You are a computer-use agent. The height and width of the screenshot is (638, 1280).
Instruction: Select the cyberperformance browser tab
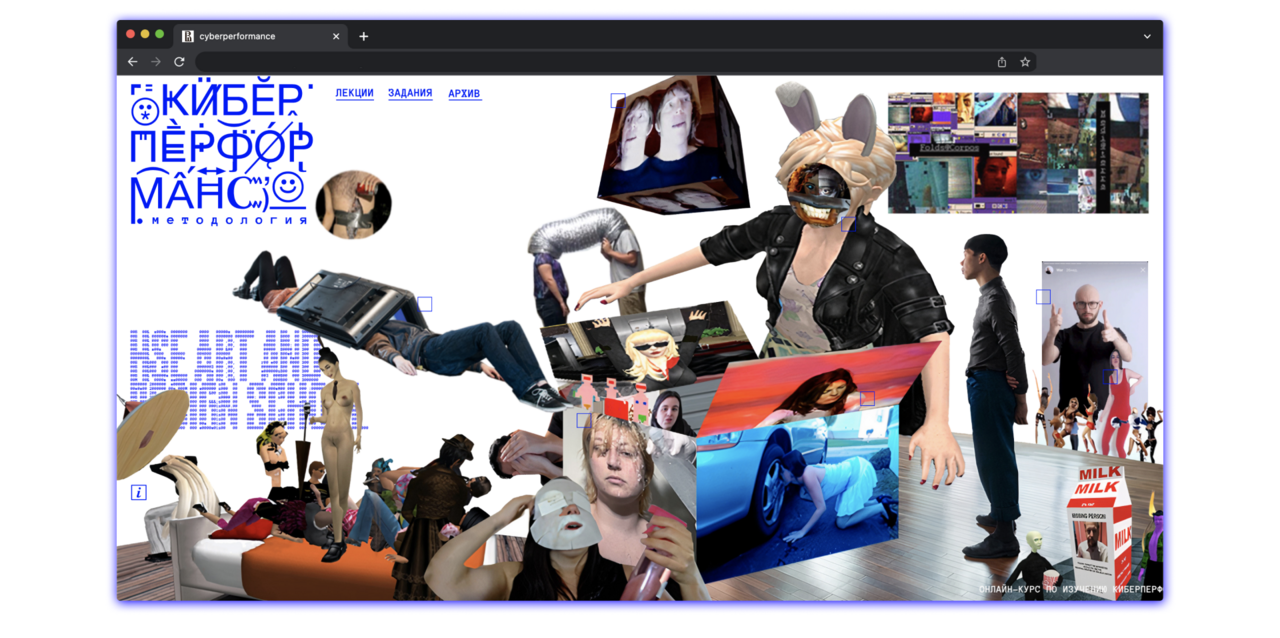pos(261,36)
